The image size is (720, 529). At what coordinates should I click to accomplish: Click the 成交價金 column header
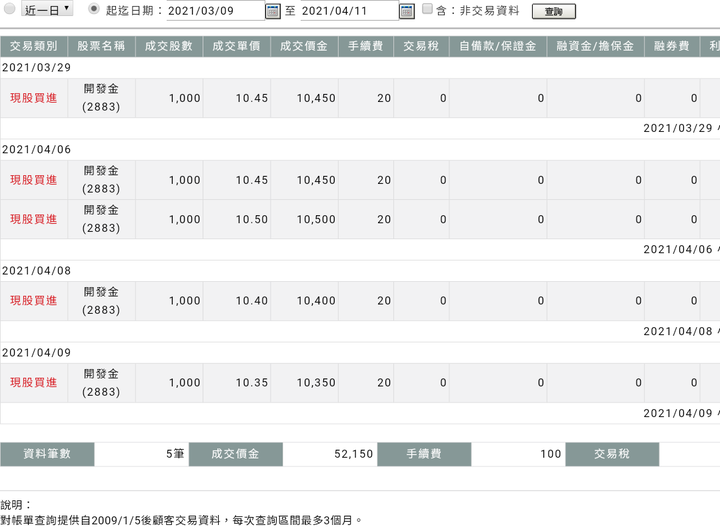click(304, 46)
